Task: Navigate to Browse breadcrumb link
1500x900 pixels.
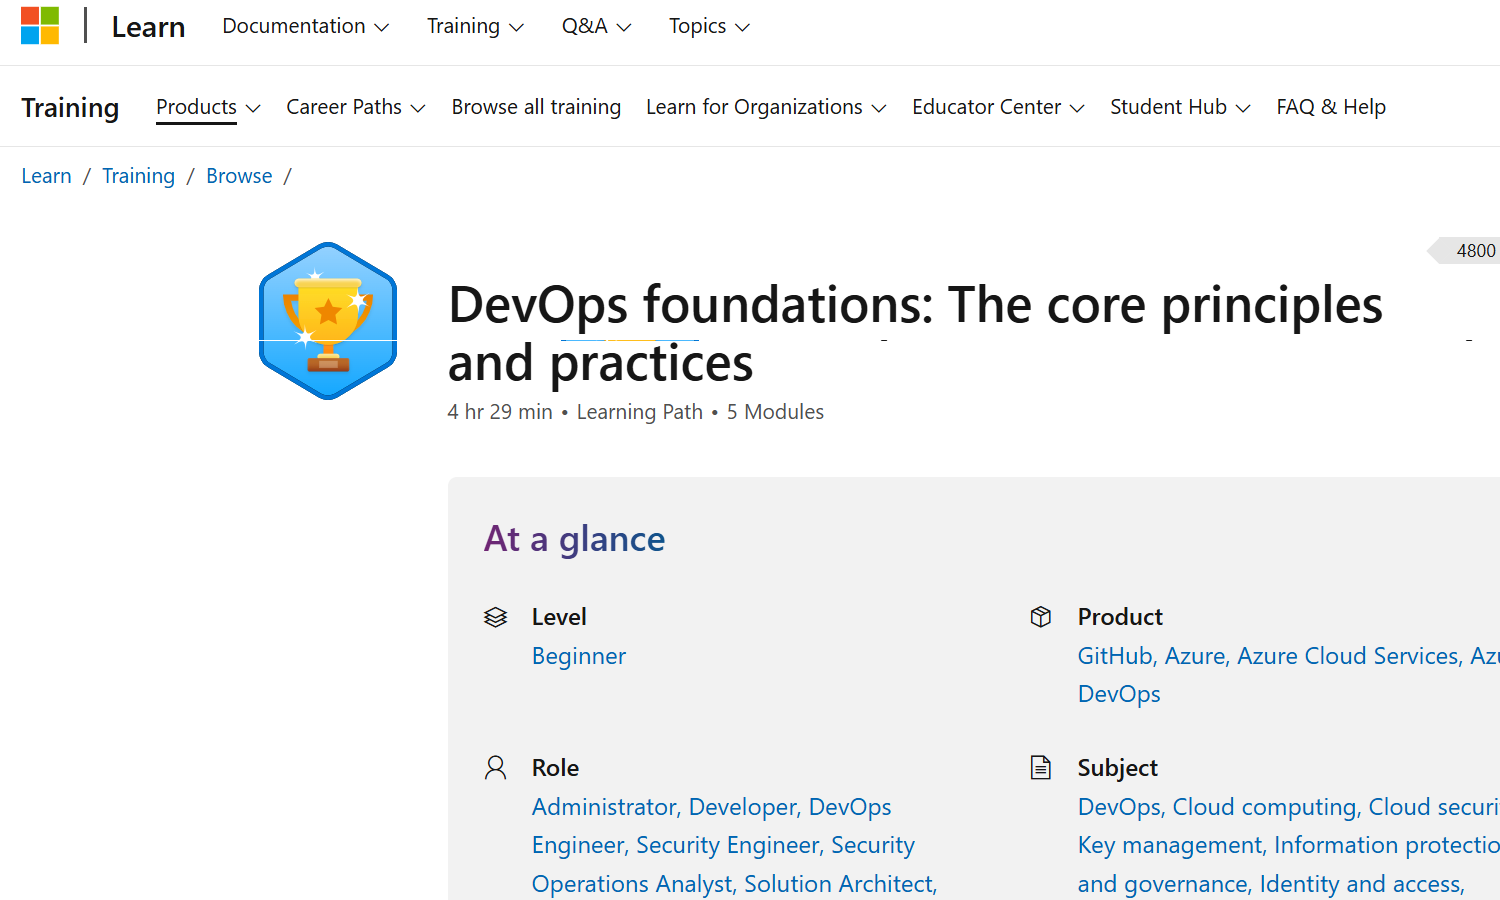Action: (239, 176)
